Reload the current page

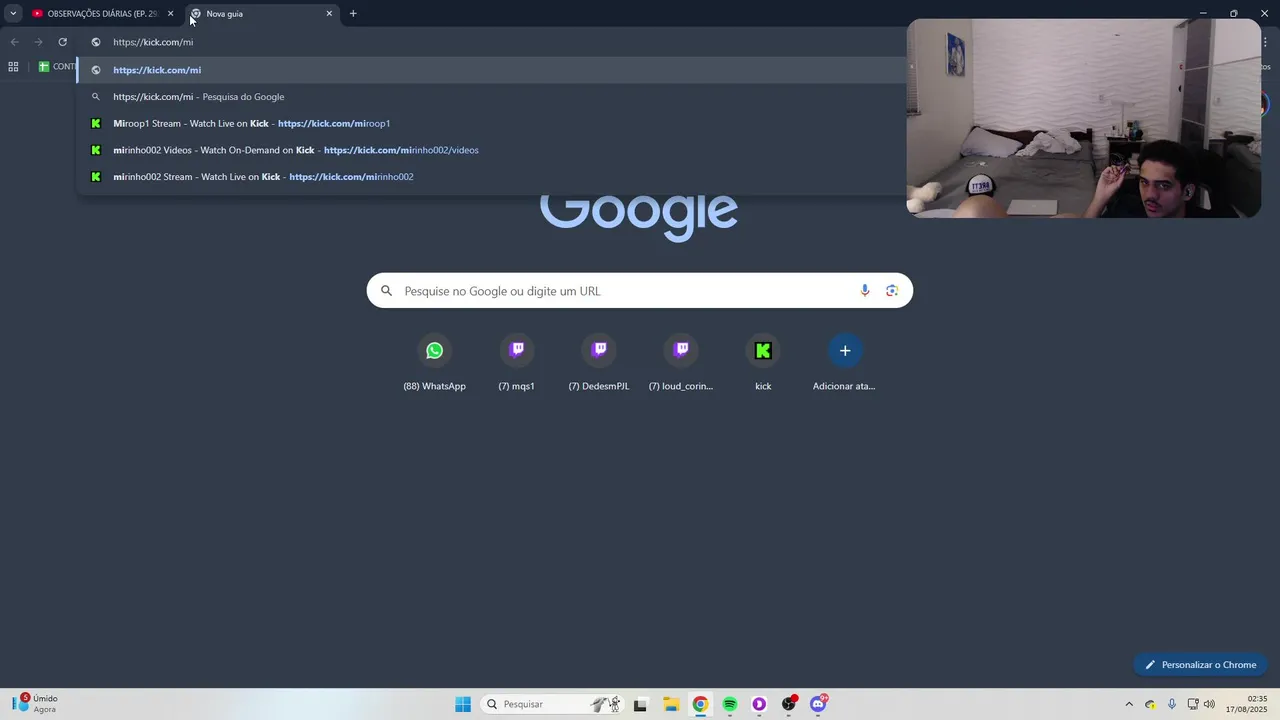coord(62,42)
